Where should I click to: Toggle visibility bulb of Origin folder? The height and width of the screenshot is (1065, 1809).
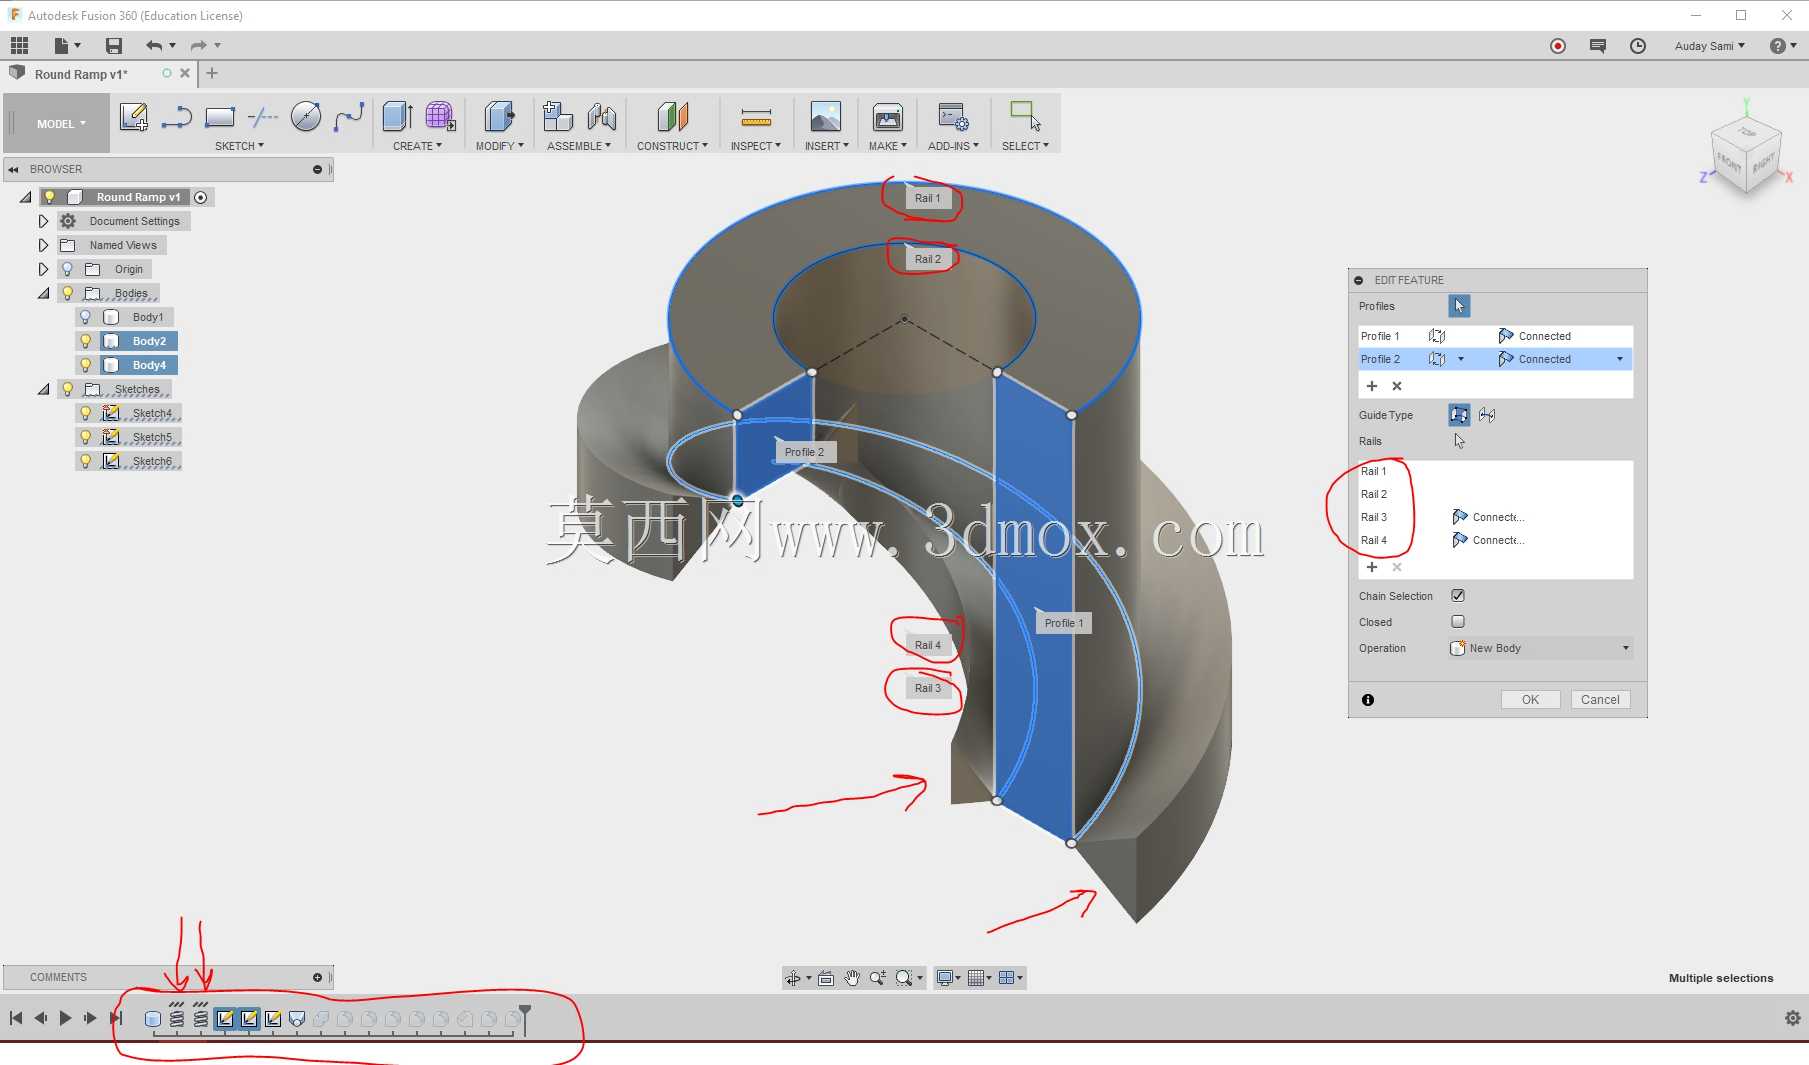pos(67,269)
